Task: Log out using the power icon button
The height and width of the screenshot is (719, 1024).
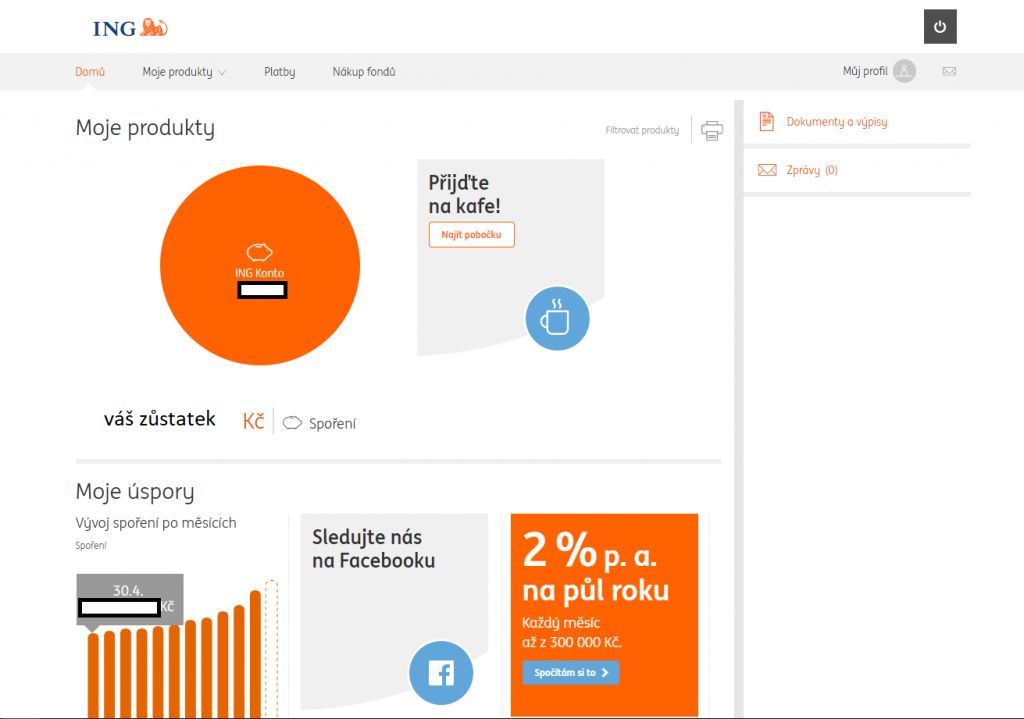Action: (x=940, y=27)
